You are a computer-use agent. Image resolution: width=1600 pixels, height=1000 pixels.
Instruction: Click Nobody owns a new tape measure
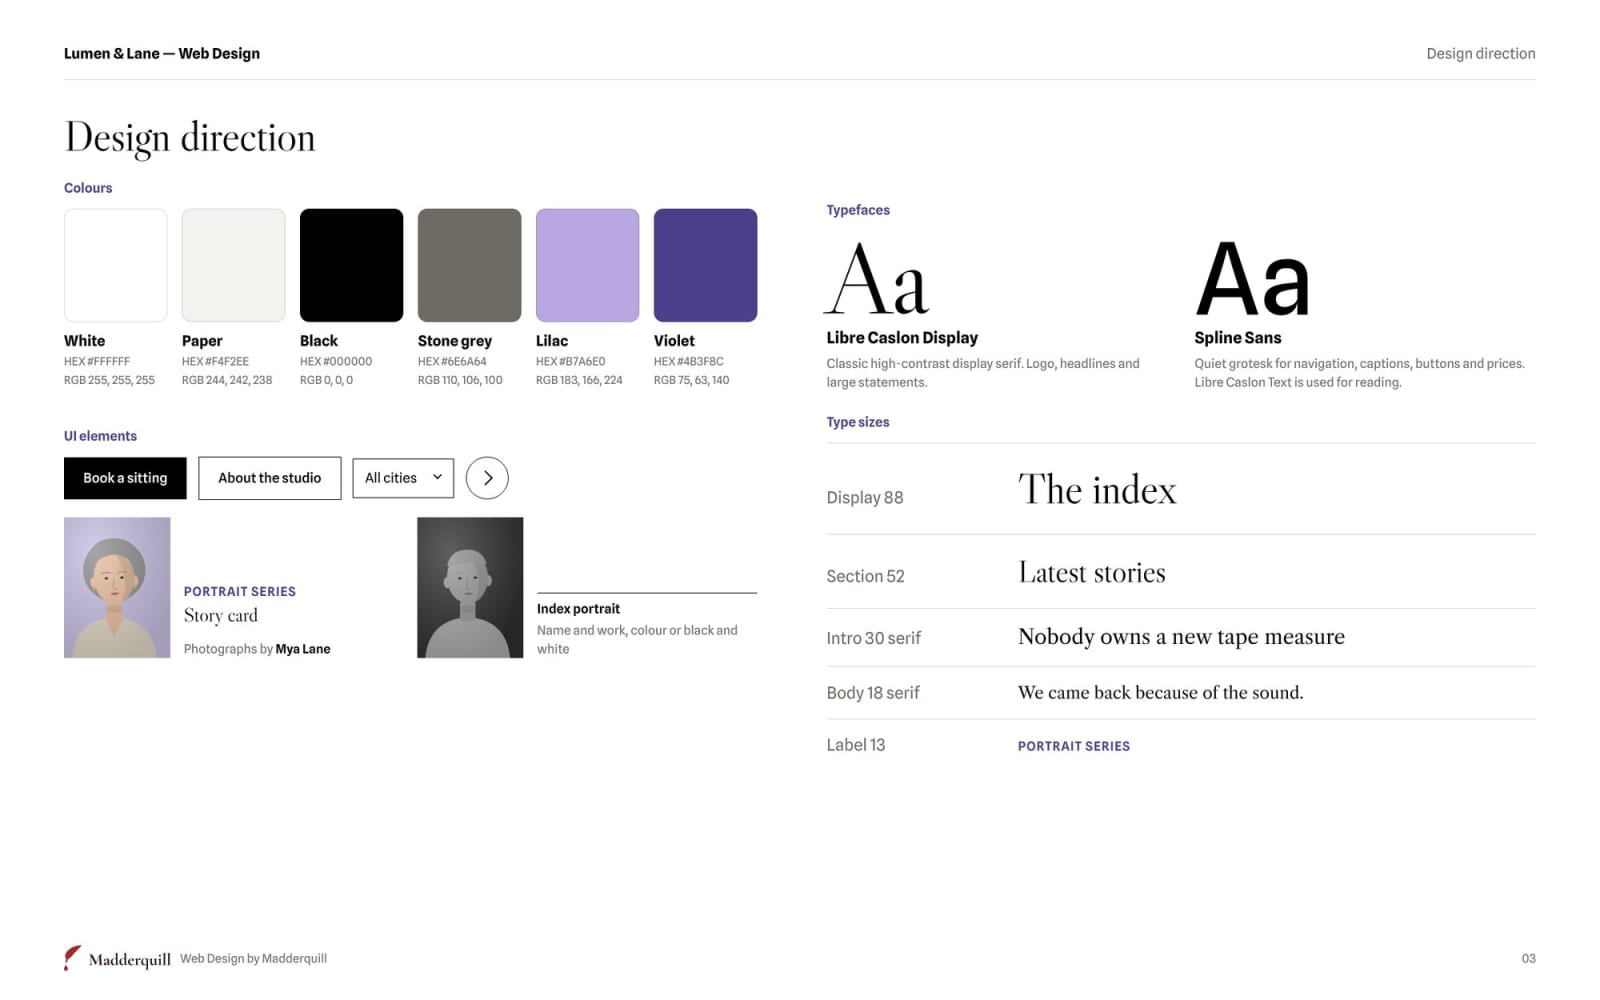[x=1181, y=637]
